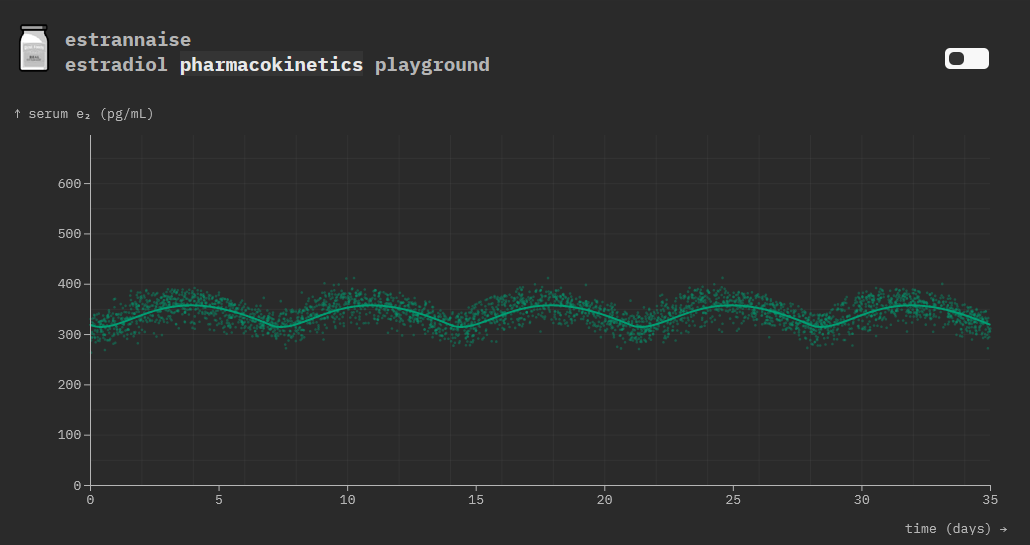
Task: Click the 500 tick on y-axis
Action: (69, 234)
